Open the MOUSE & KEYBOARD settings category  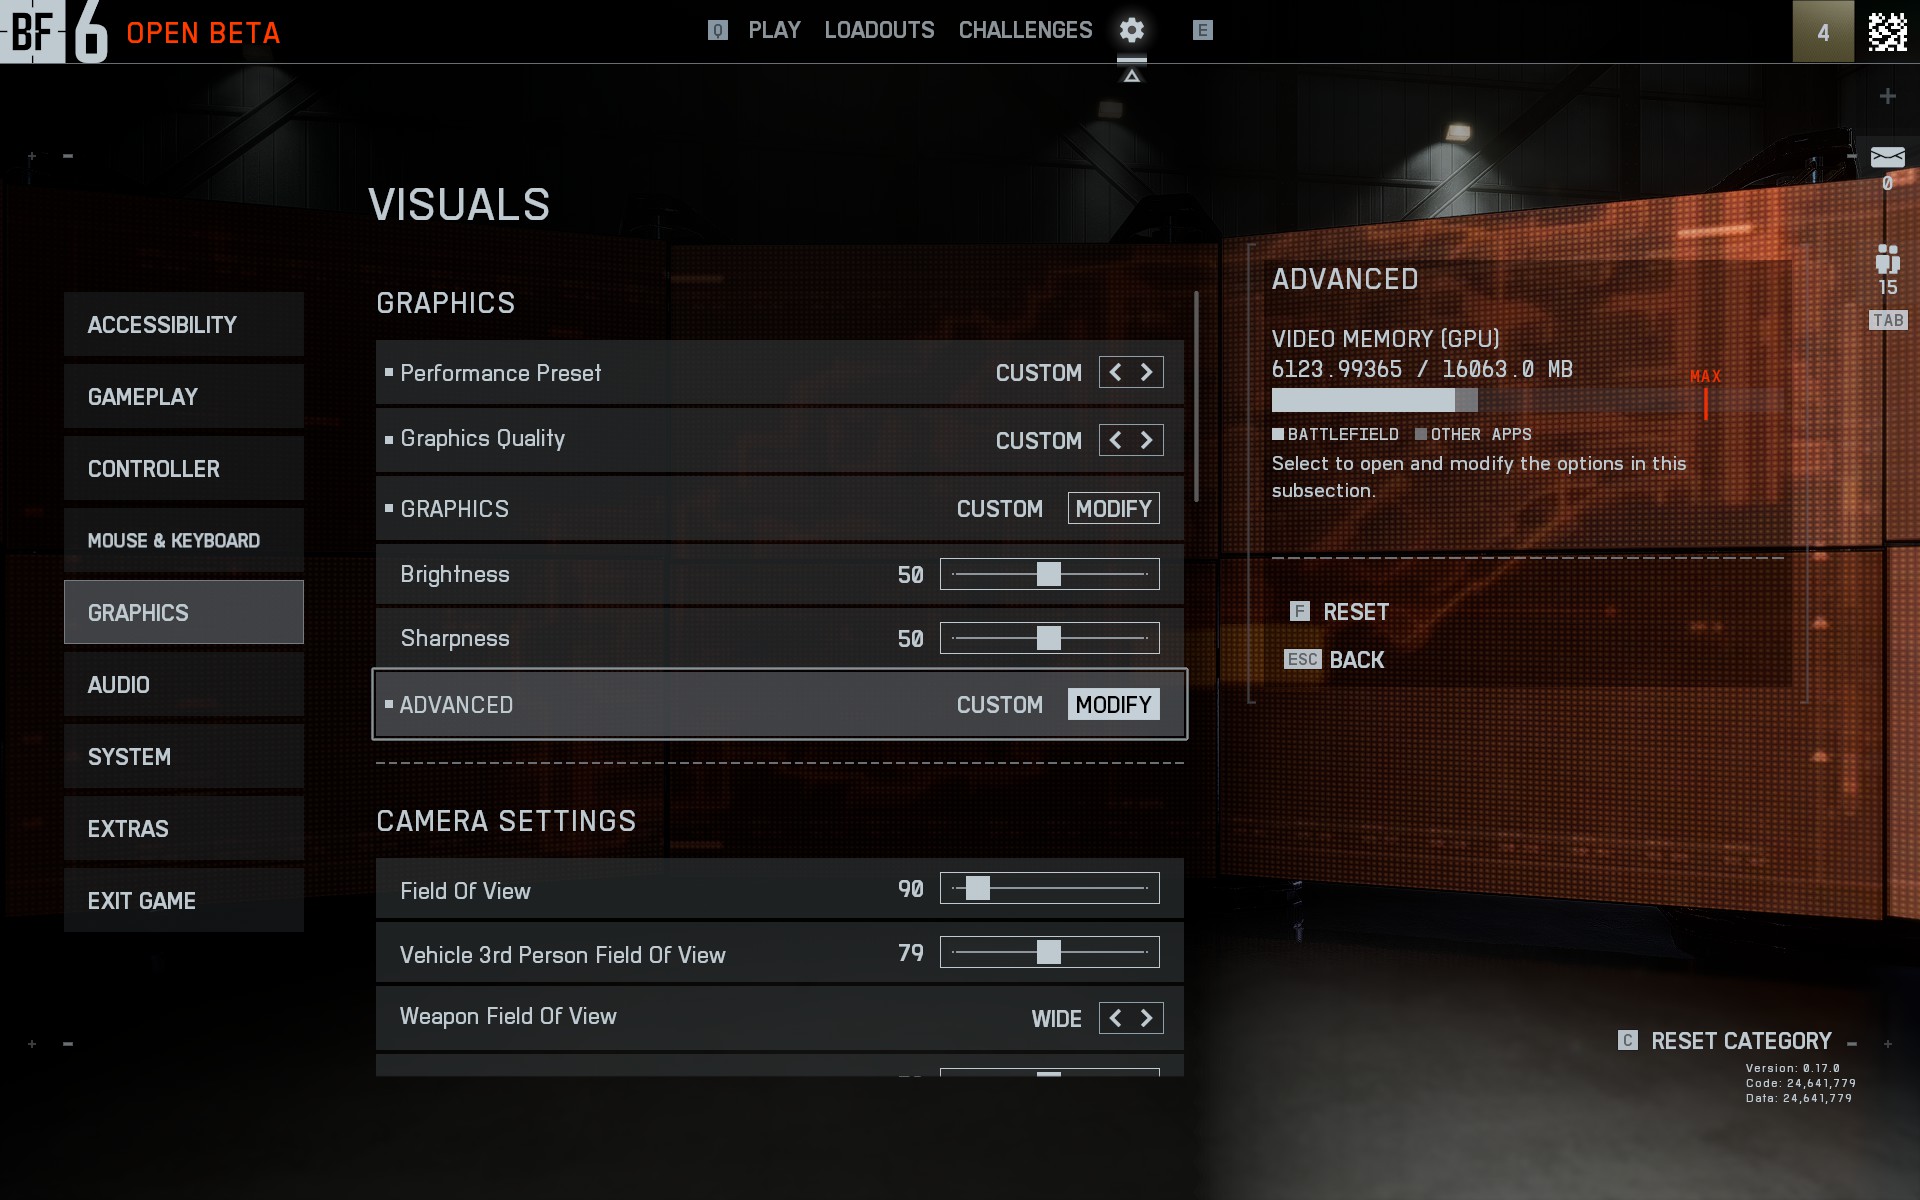coord(184,540)
